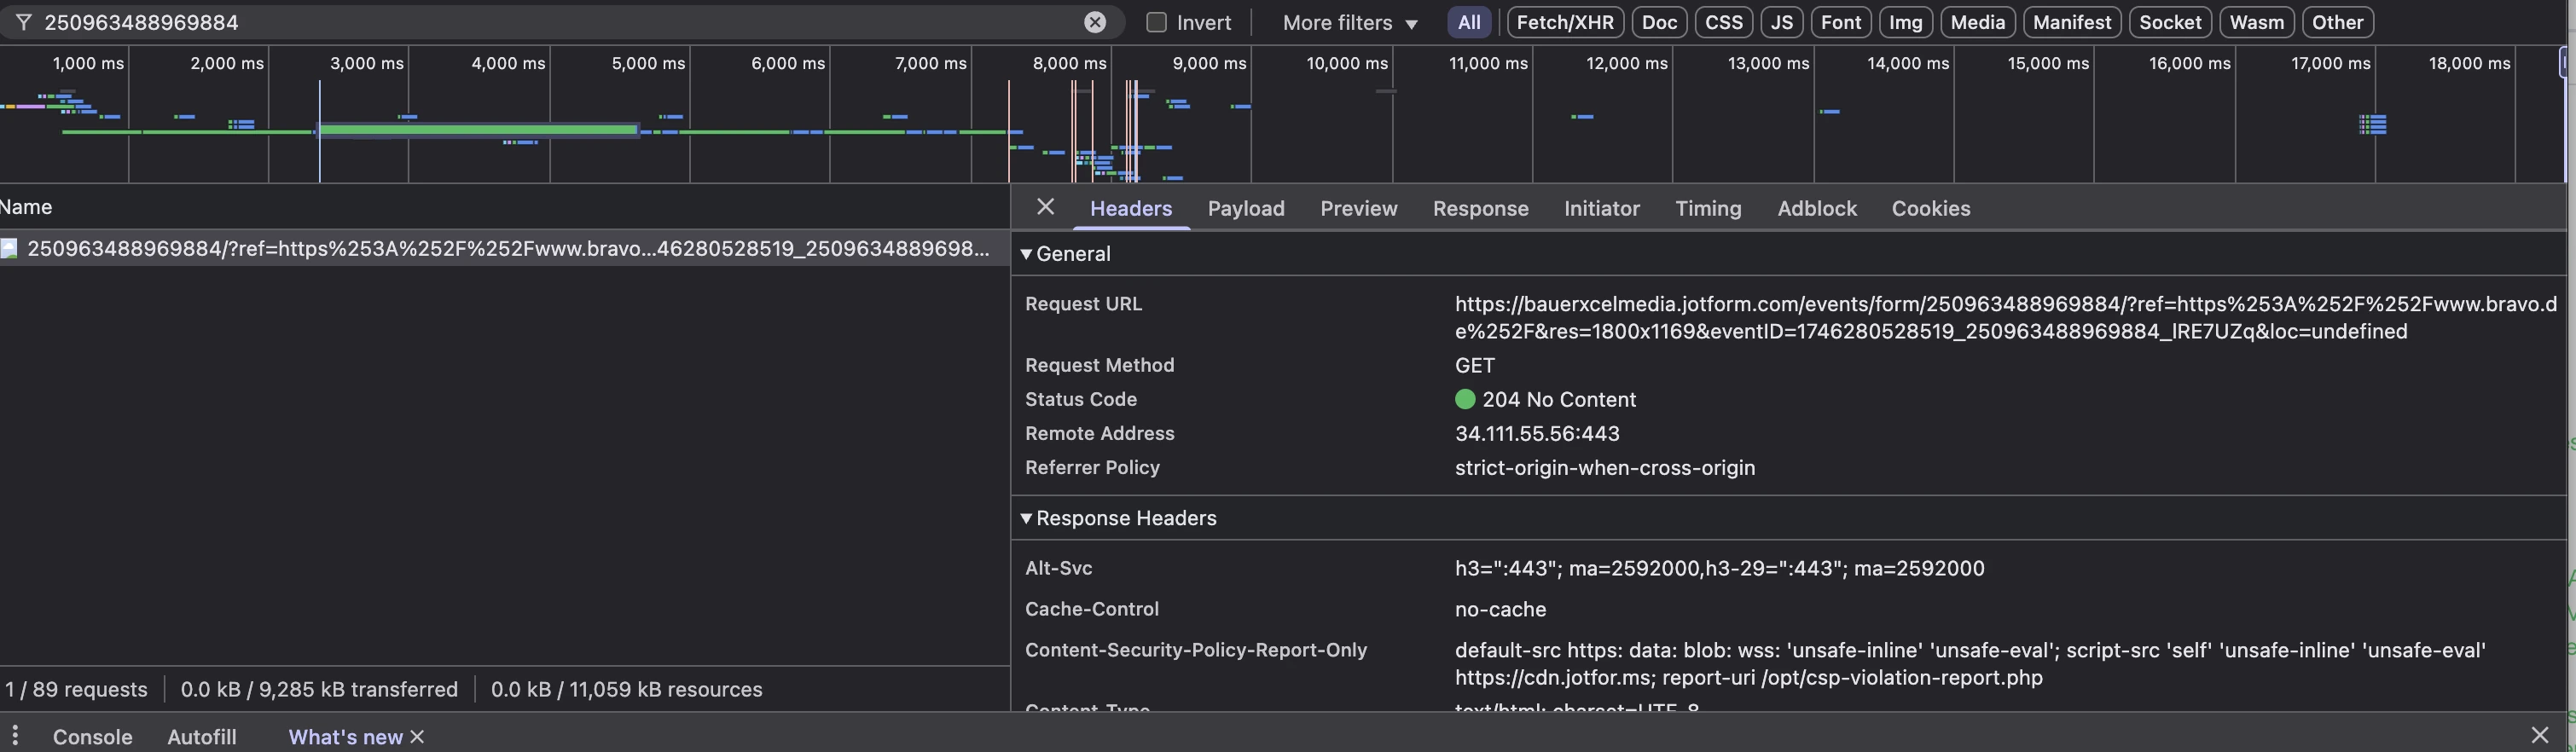The height and width of the screenshot is (752, 2576).
Task: Click the 3,000 ms timeline marker
Action: tap(366, 63)
